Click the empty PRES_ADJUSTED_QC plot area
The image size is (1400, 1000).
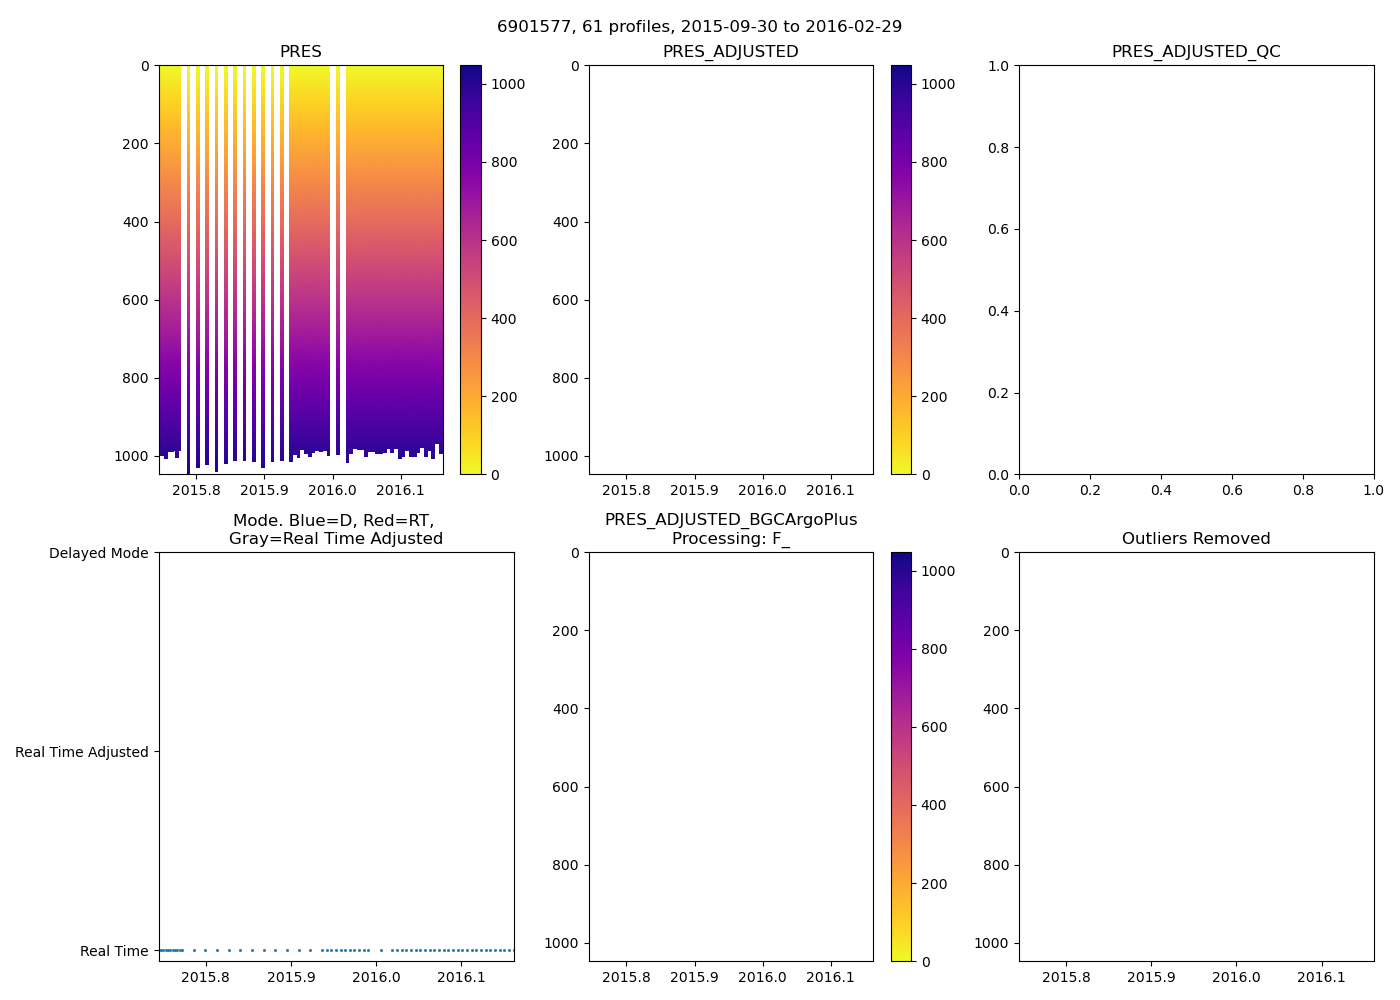pos(1196,270)
